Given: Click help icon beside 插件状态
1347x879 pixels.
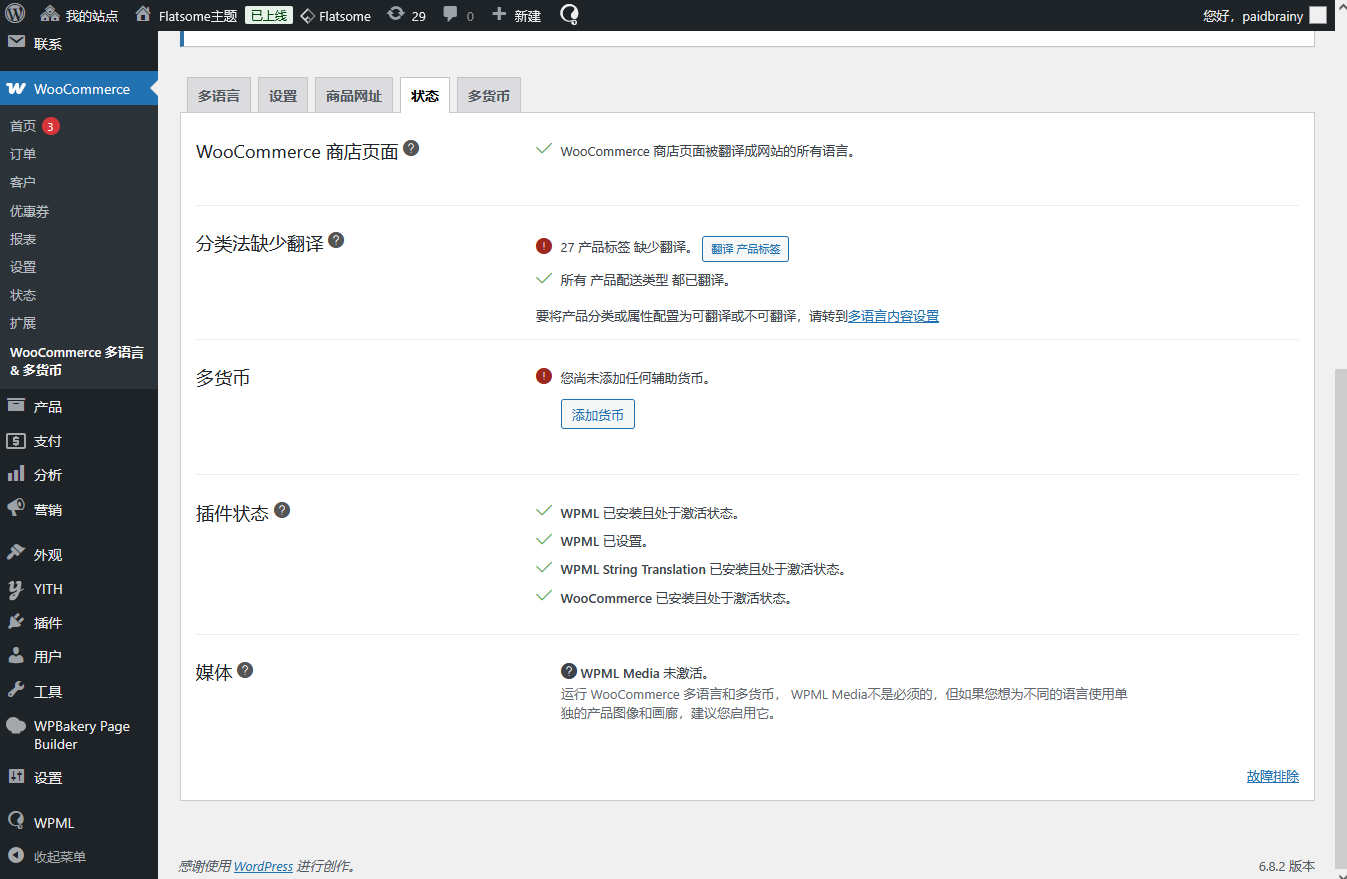Looking at the screenshot, I should 282,510.
